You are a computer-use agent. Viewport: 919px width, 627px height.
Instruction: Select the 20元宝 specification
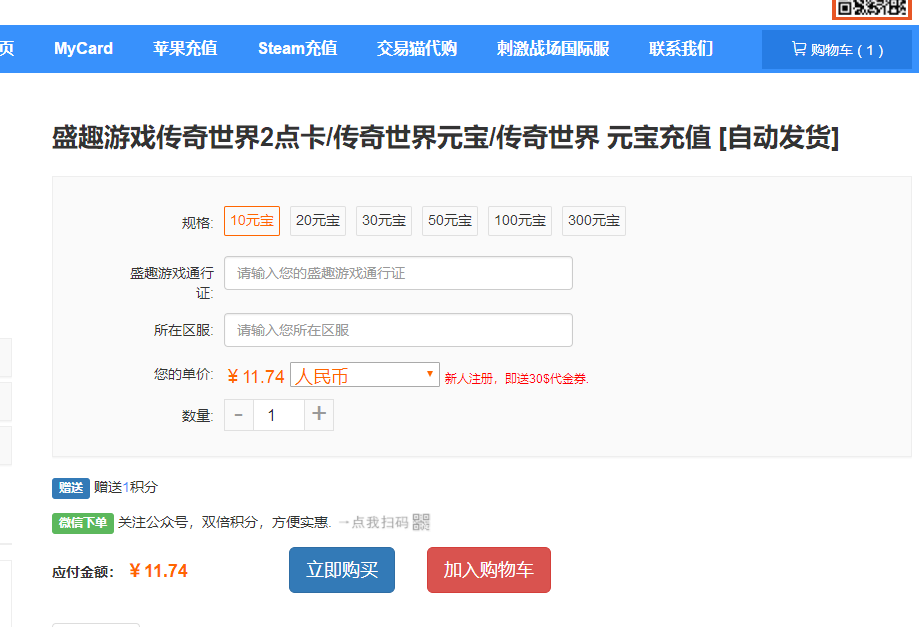point(318,221)
